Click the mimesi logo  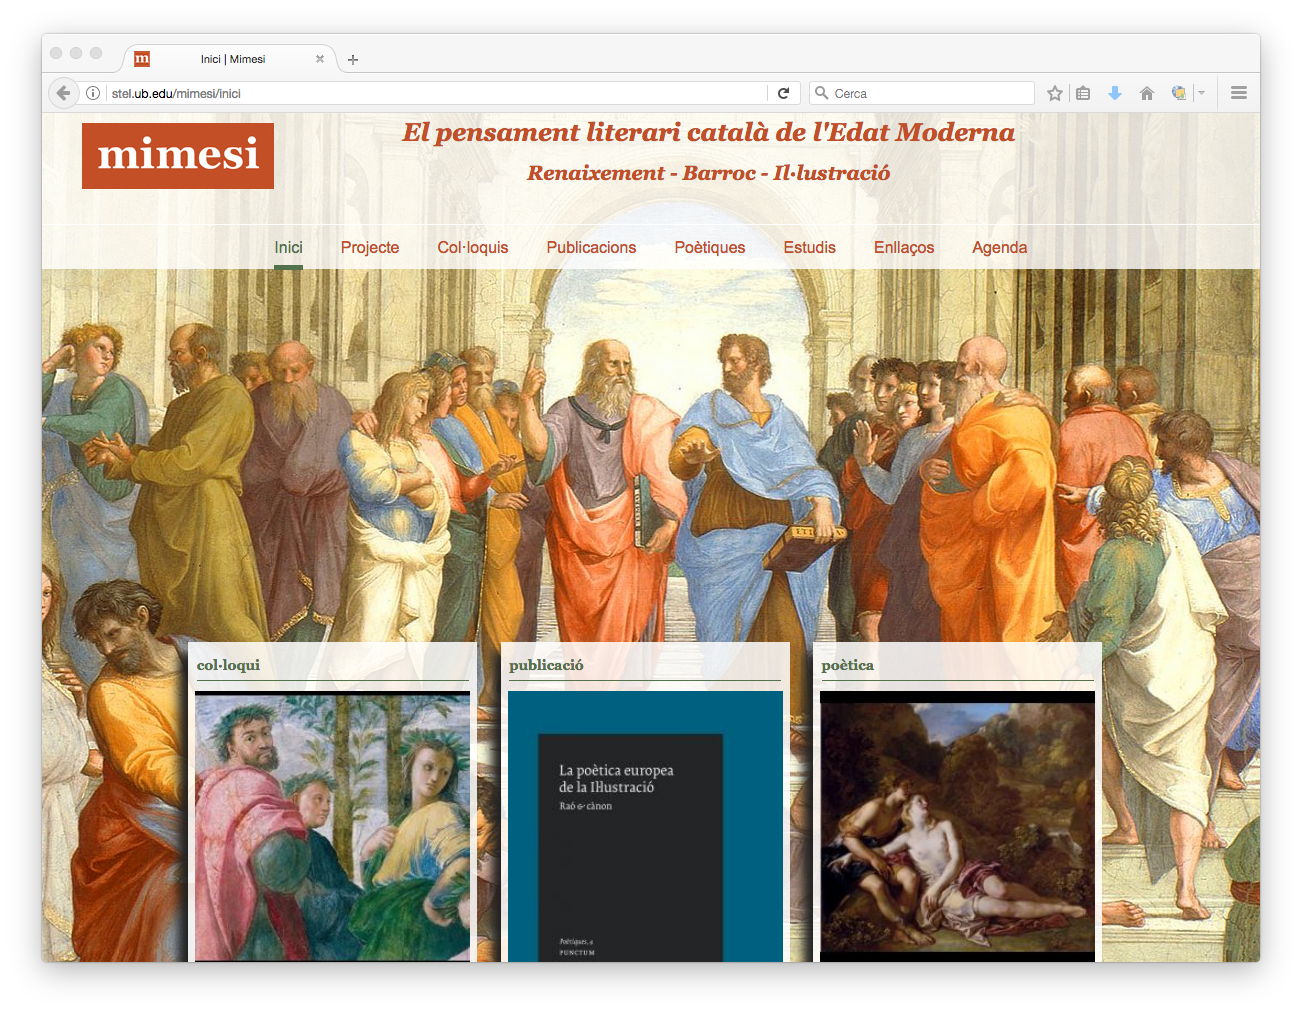(x=178, y=156)
